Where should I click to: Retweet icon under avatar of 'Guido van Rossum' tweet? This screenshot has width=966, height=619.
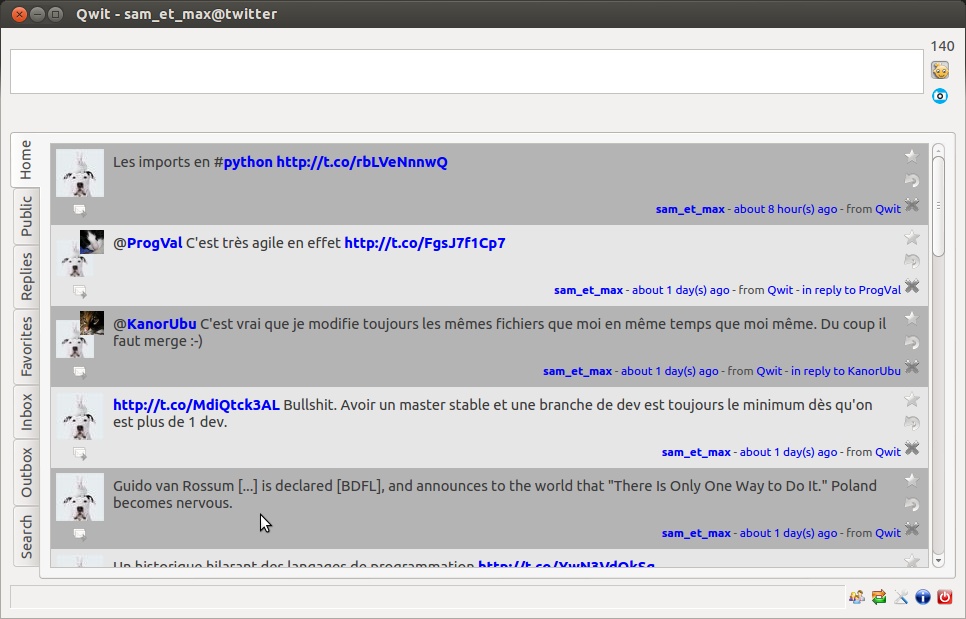(x=79, y=534)
